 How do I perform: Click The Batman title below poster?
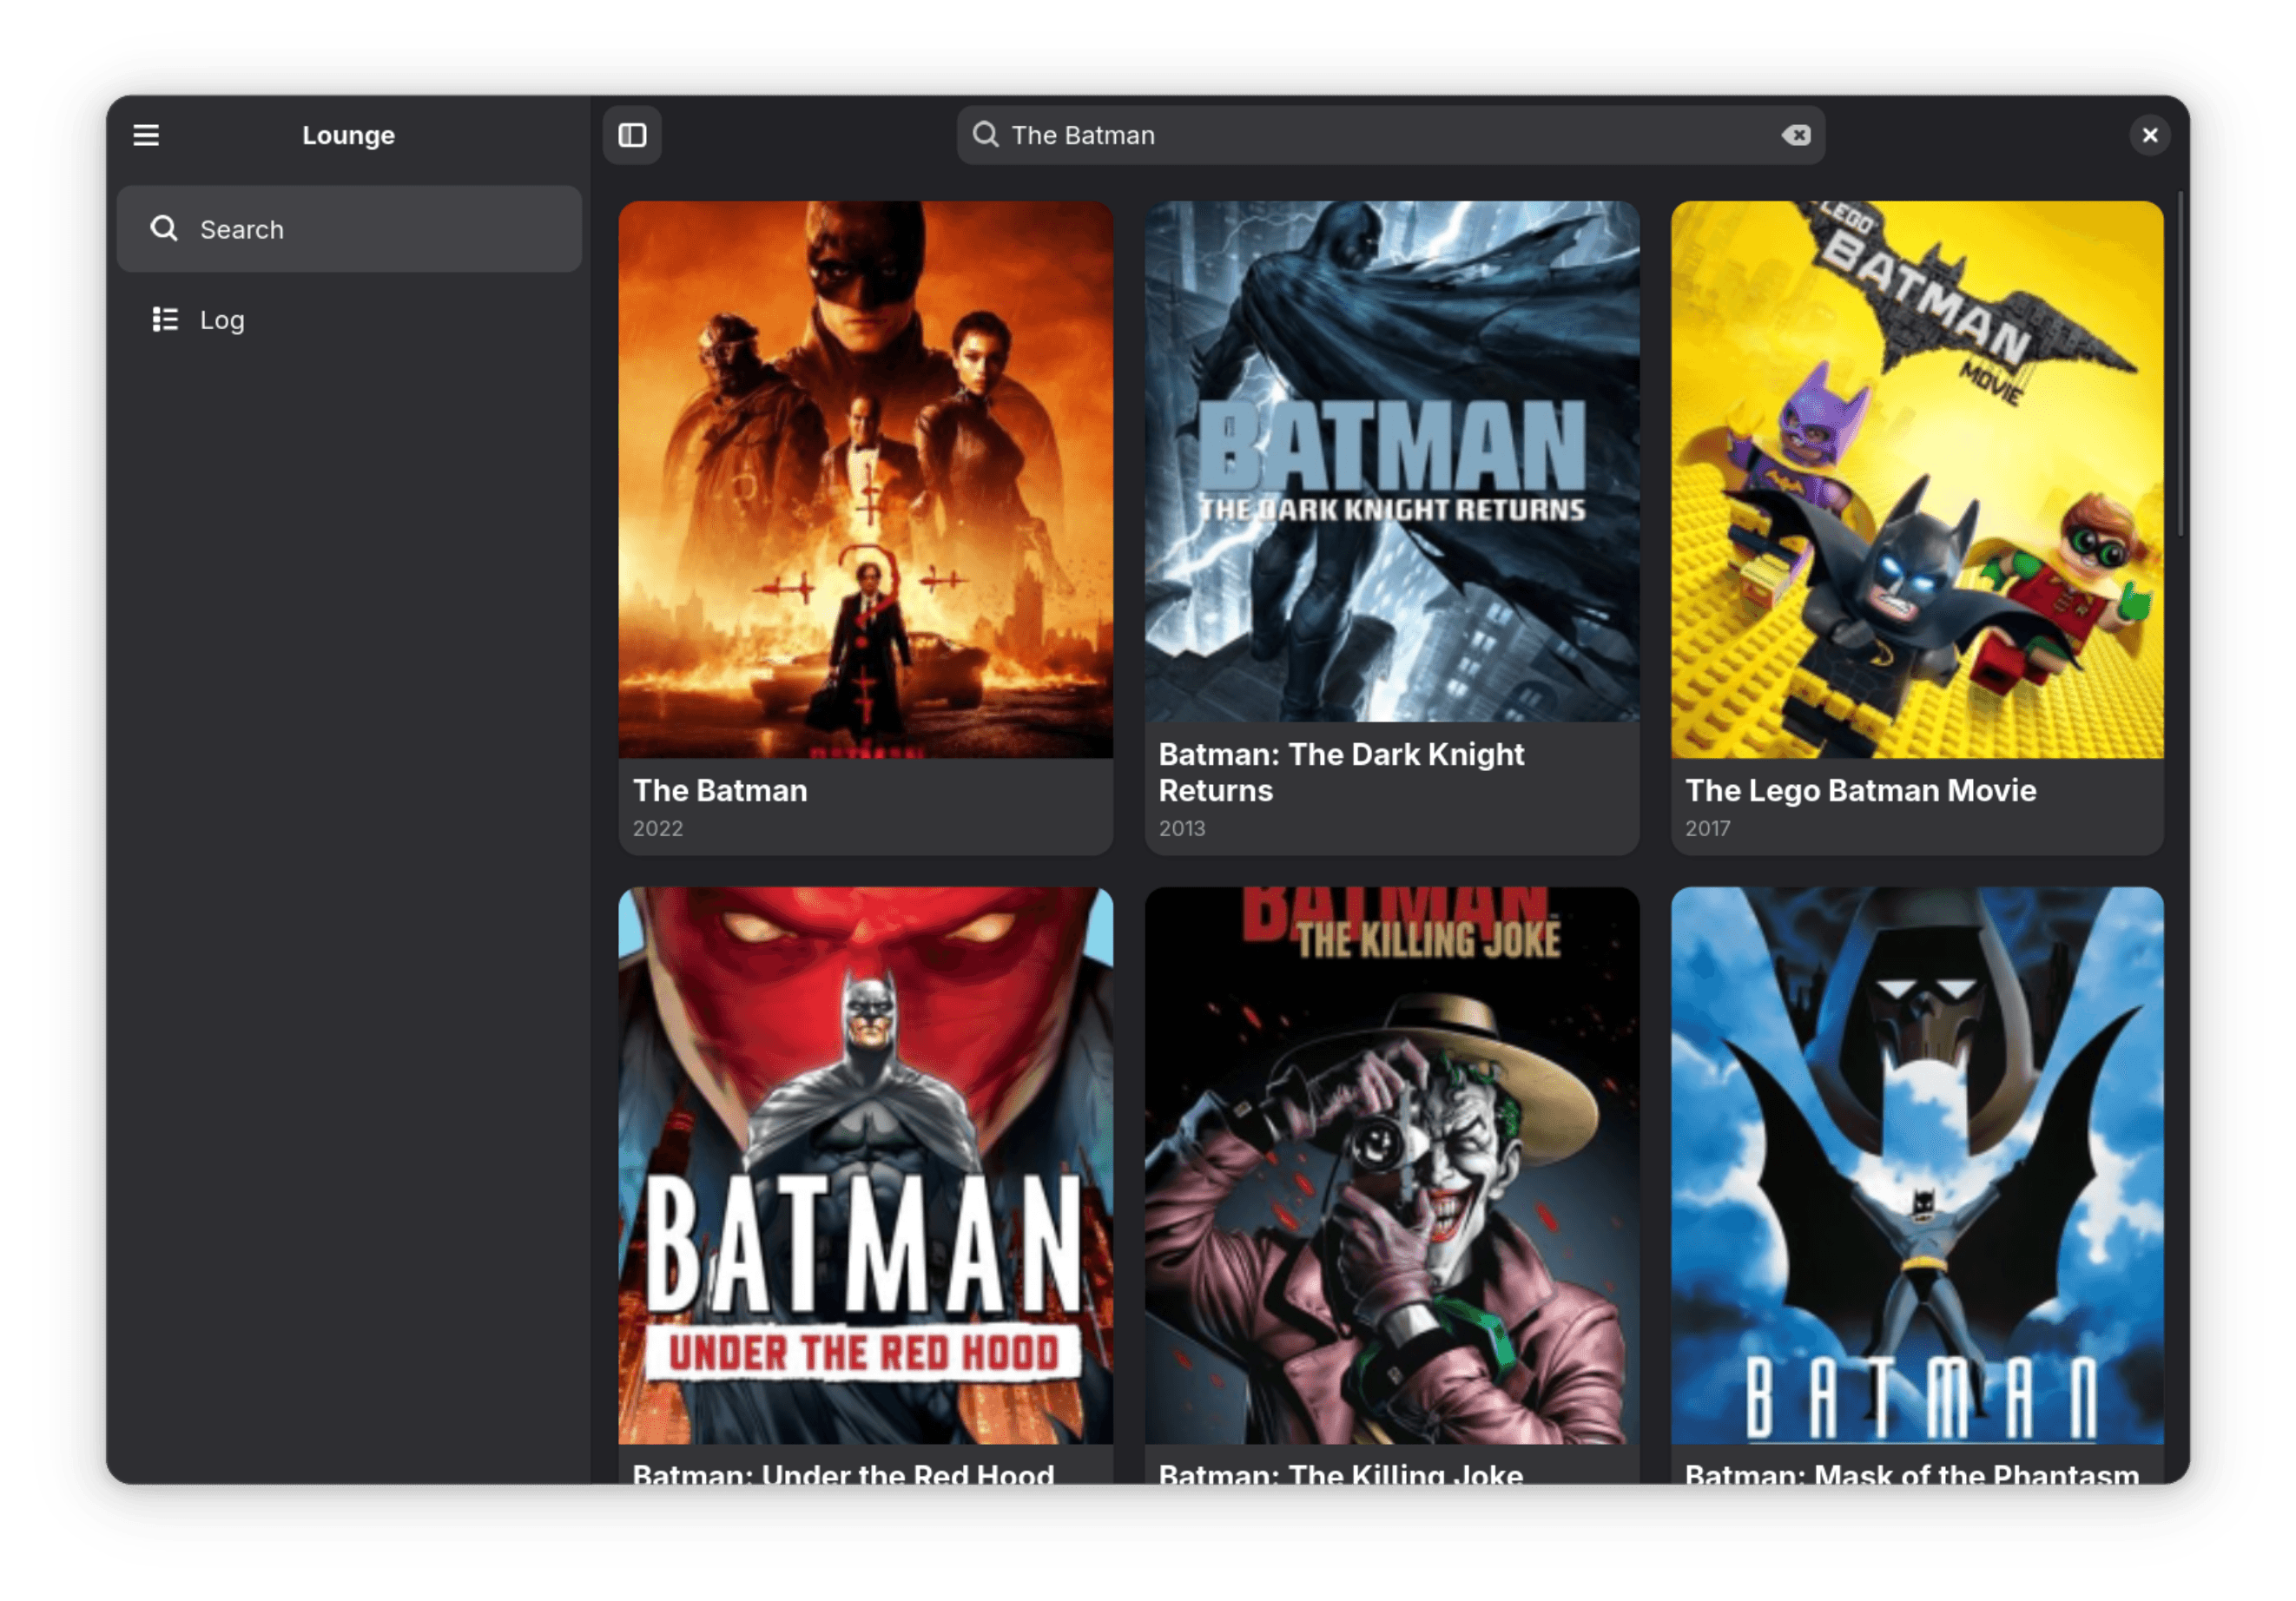(x=720, y=791)
